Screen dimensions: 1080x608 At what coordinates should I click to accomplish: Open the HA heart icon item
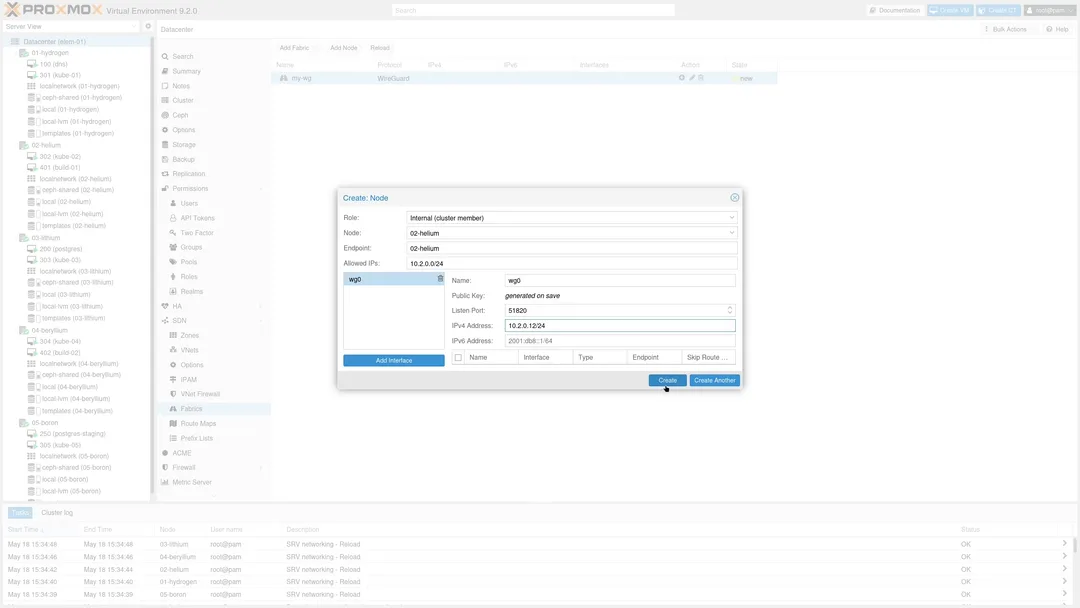click(x=165, y=306)
